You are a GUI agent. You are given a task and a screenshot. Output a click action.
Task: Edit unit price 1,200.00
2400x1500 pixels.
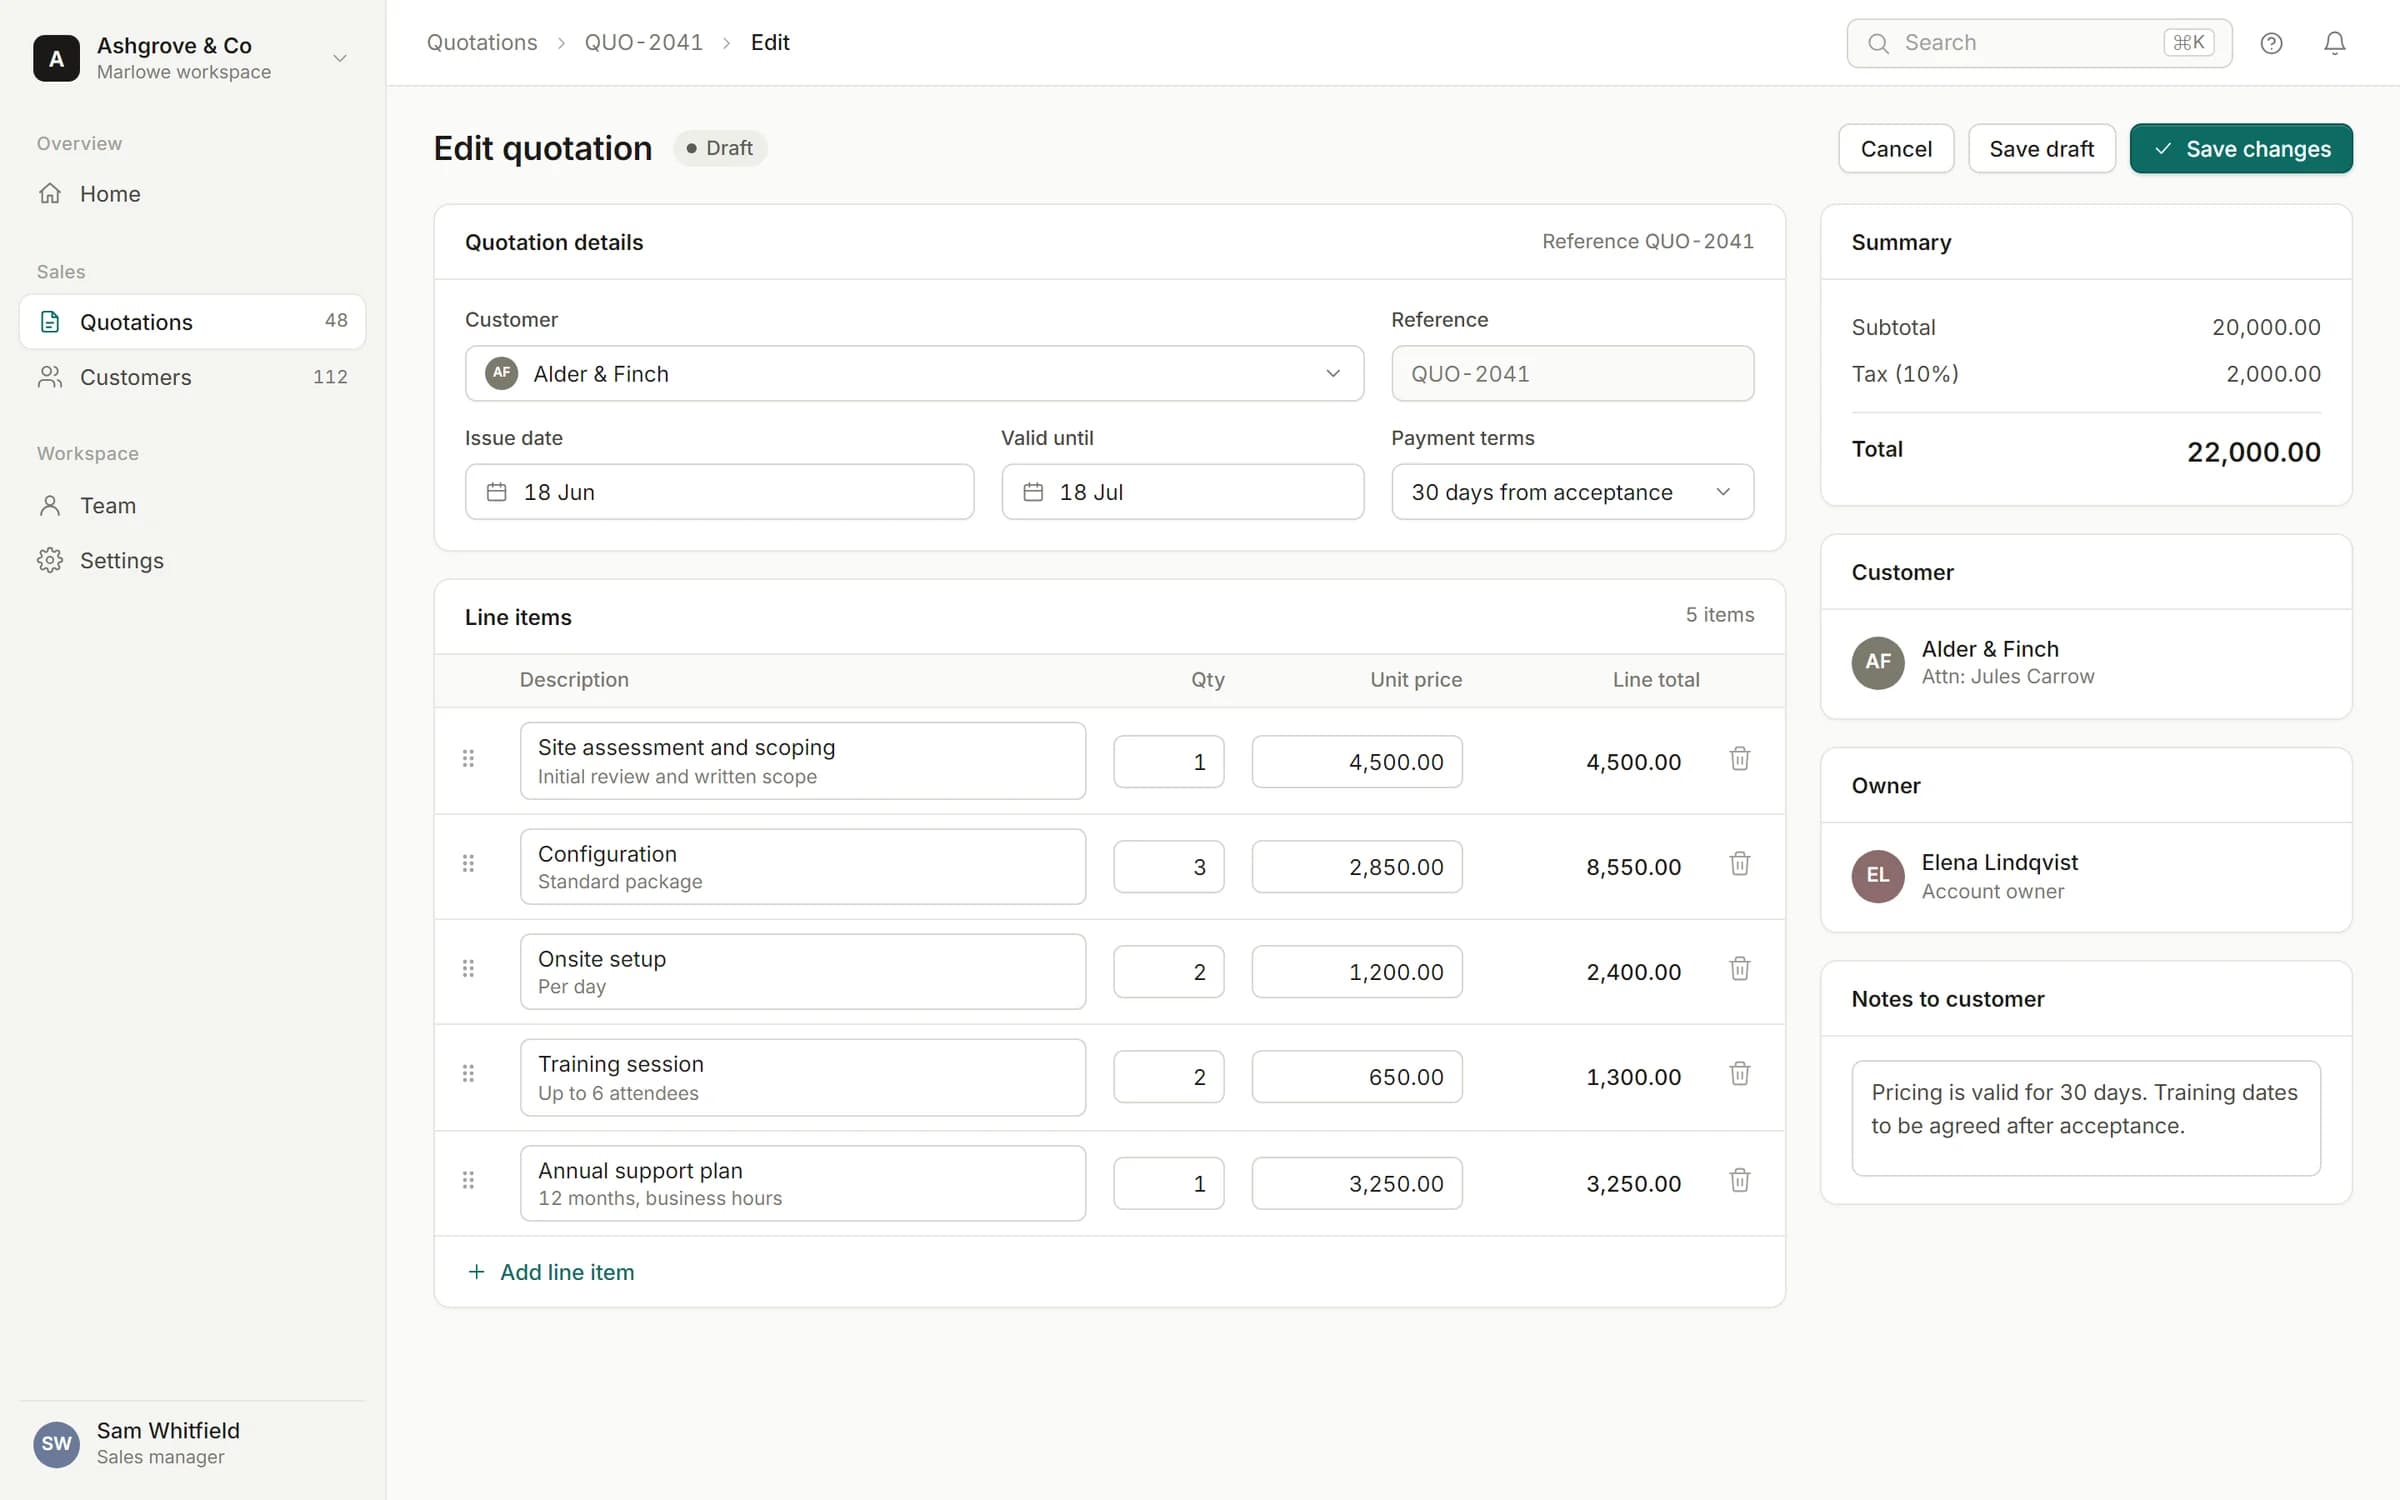1356,972
